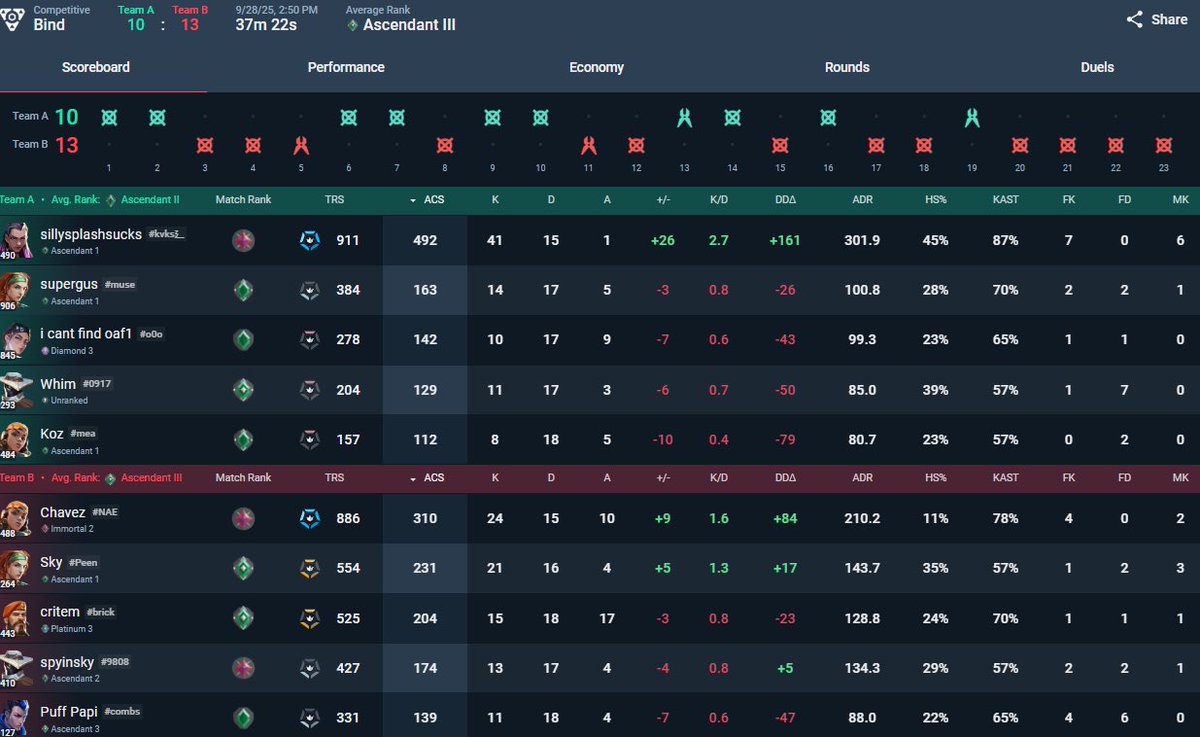This screenshot has height=737, width=1200.
Task: Open the Scoreboard tab
Action: tap(96, 67)
